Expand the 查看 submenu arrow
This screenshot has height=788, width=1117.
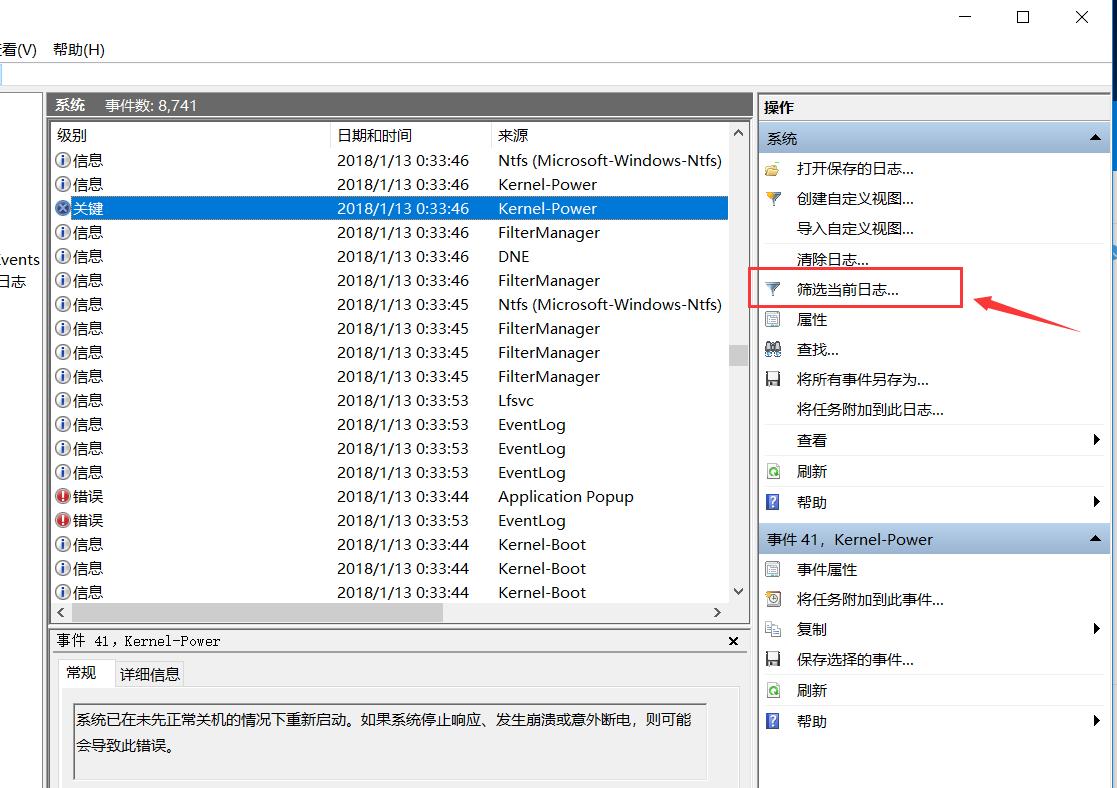[x=1096, y=440]
